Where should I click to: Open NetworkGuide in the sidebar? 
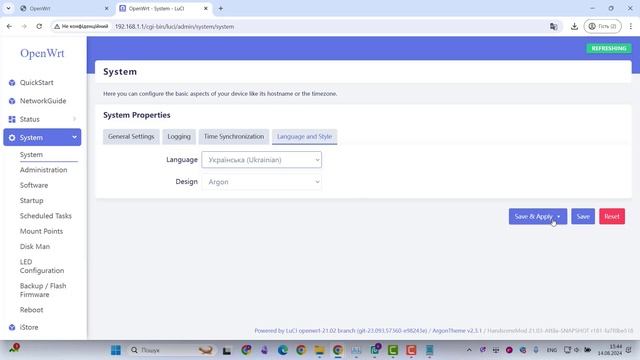[42, 101]
